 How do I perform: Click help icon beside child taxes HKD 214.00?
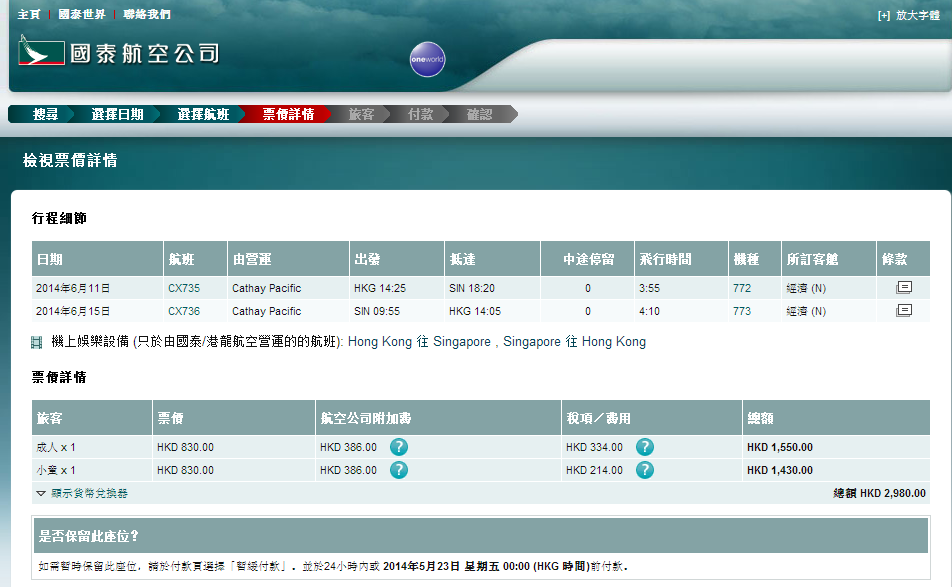coord(645,470)
